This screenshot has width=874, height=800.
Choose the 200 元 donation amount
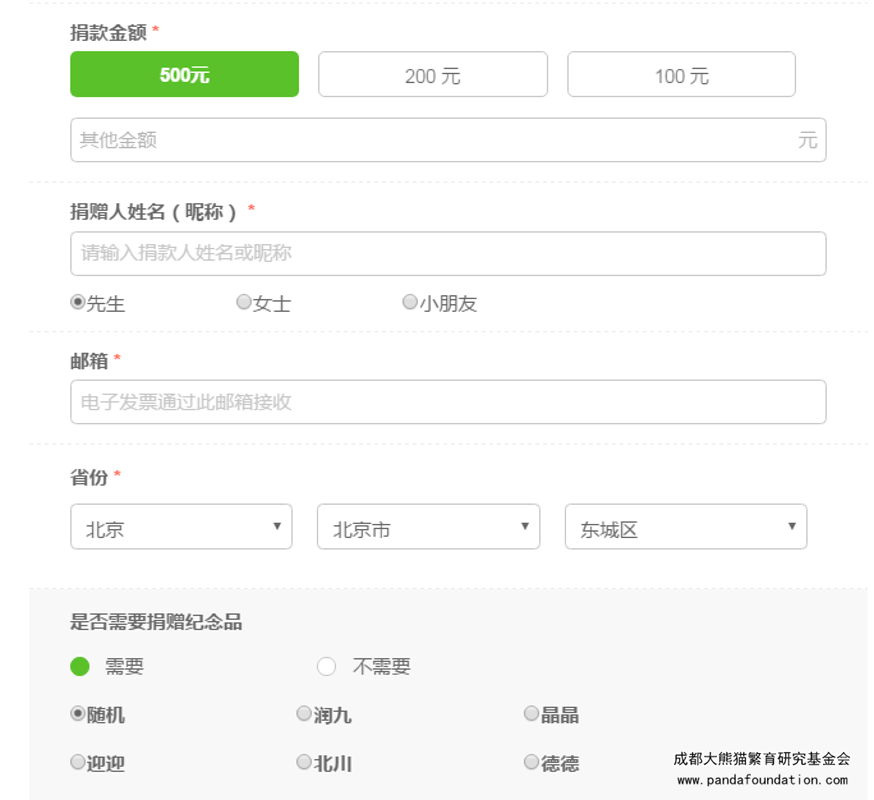coord(432,75)
